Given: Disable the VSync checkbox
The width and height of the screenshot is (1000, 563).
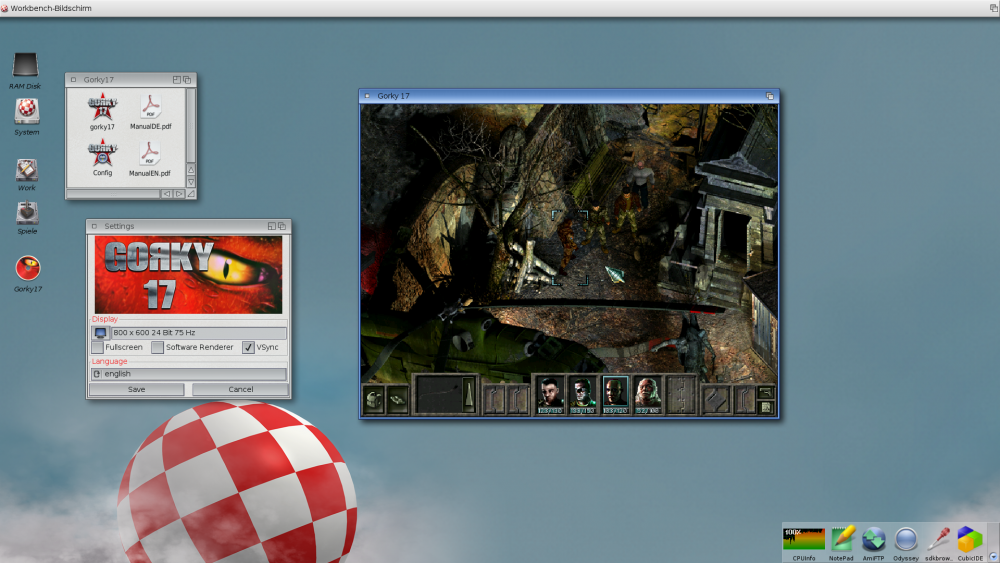Looking at the screenshot, I should pos(248,348).
